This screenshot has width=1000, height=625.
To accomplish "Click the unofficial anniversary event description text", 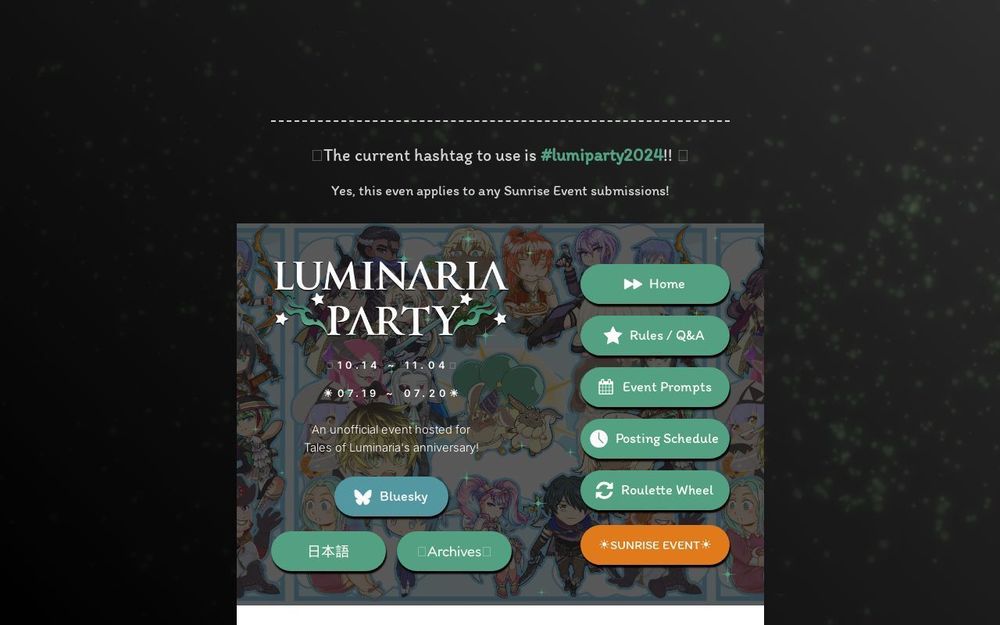I will (x=391, y=439).
